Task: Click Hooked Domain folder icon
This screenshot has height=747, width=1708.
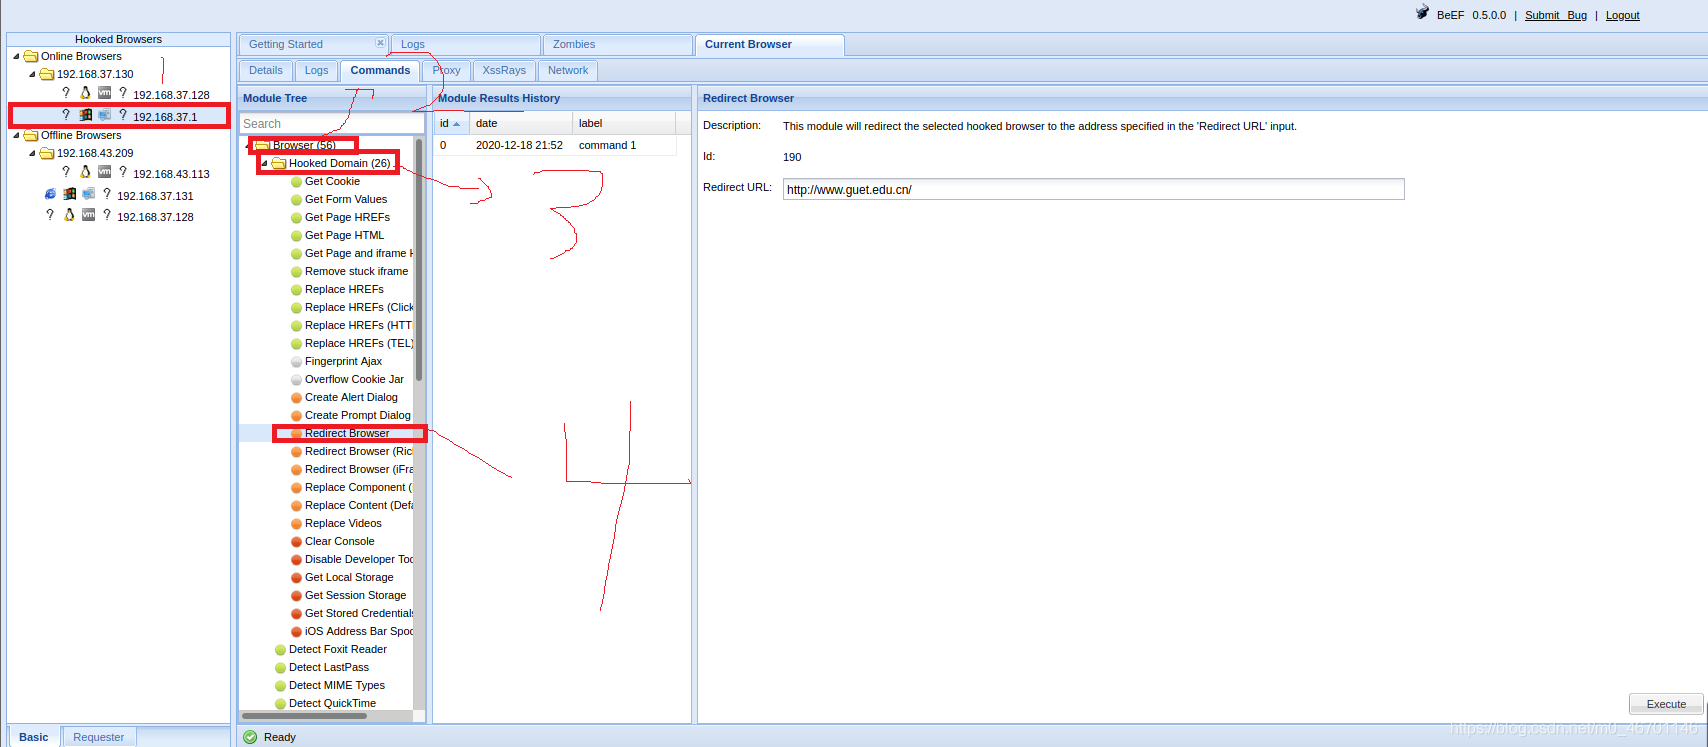Action: point(279,163)
